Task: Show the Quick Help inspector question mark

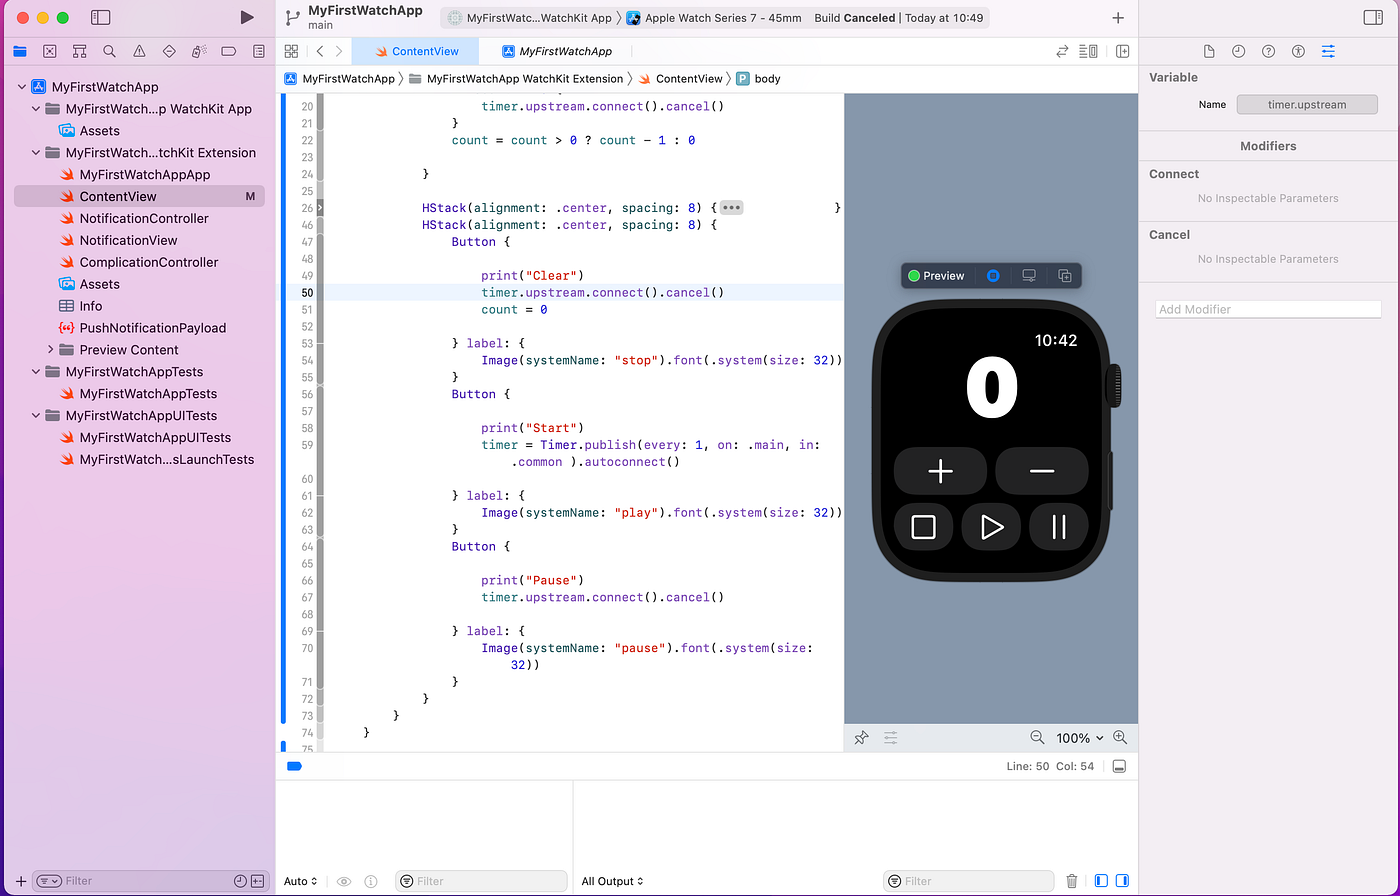Action: pyautogui.click(x=1266, y=50)
